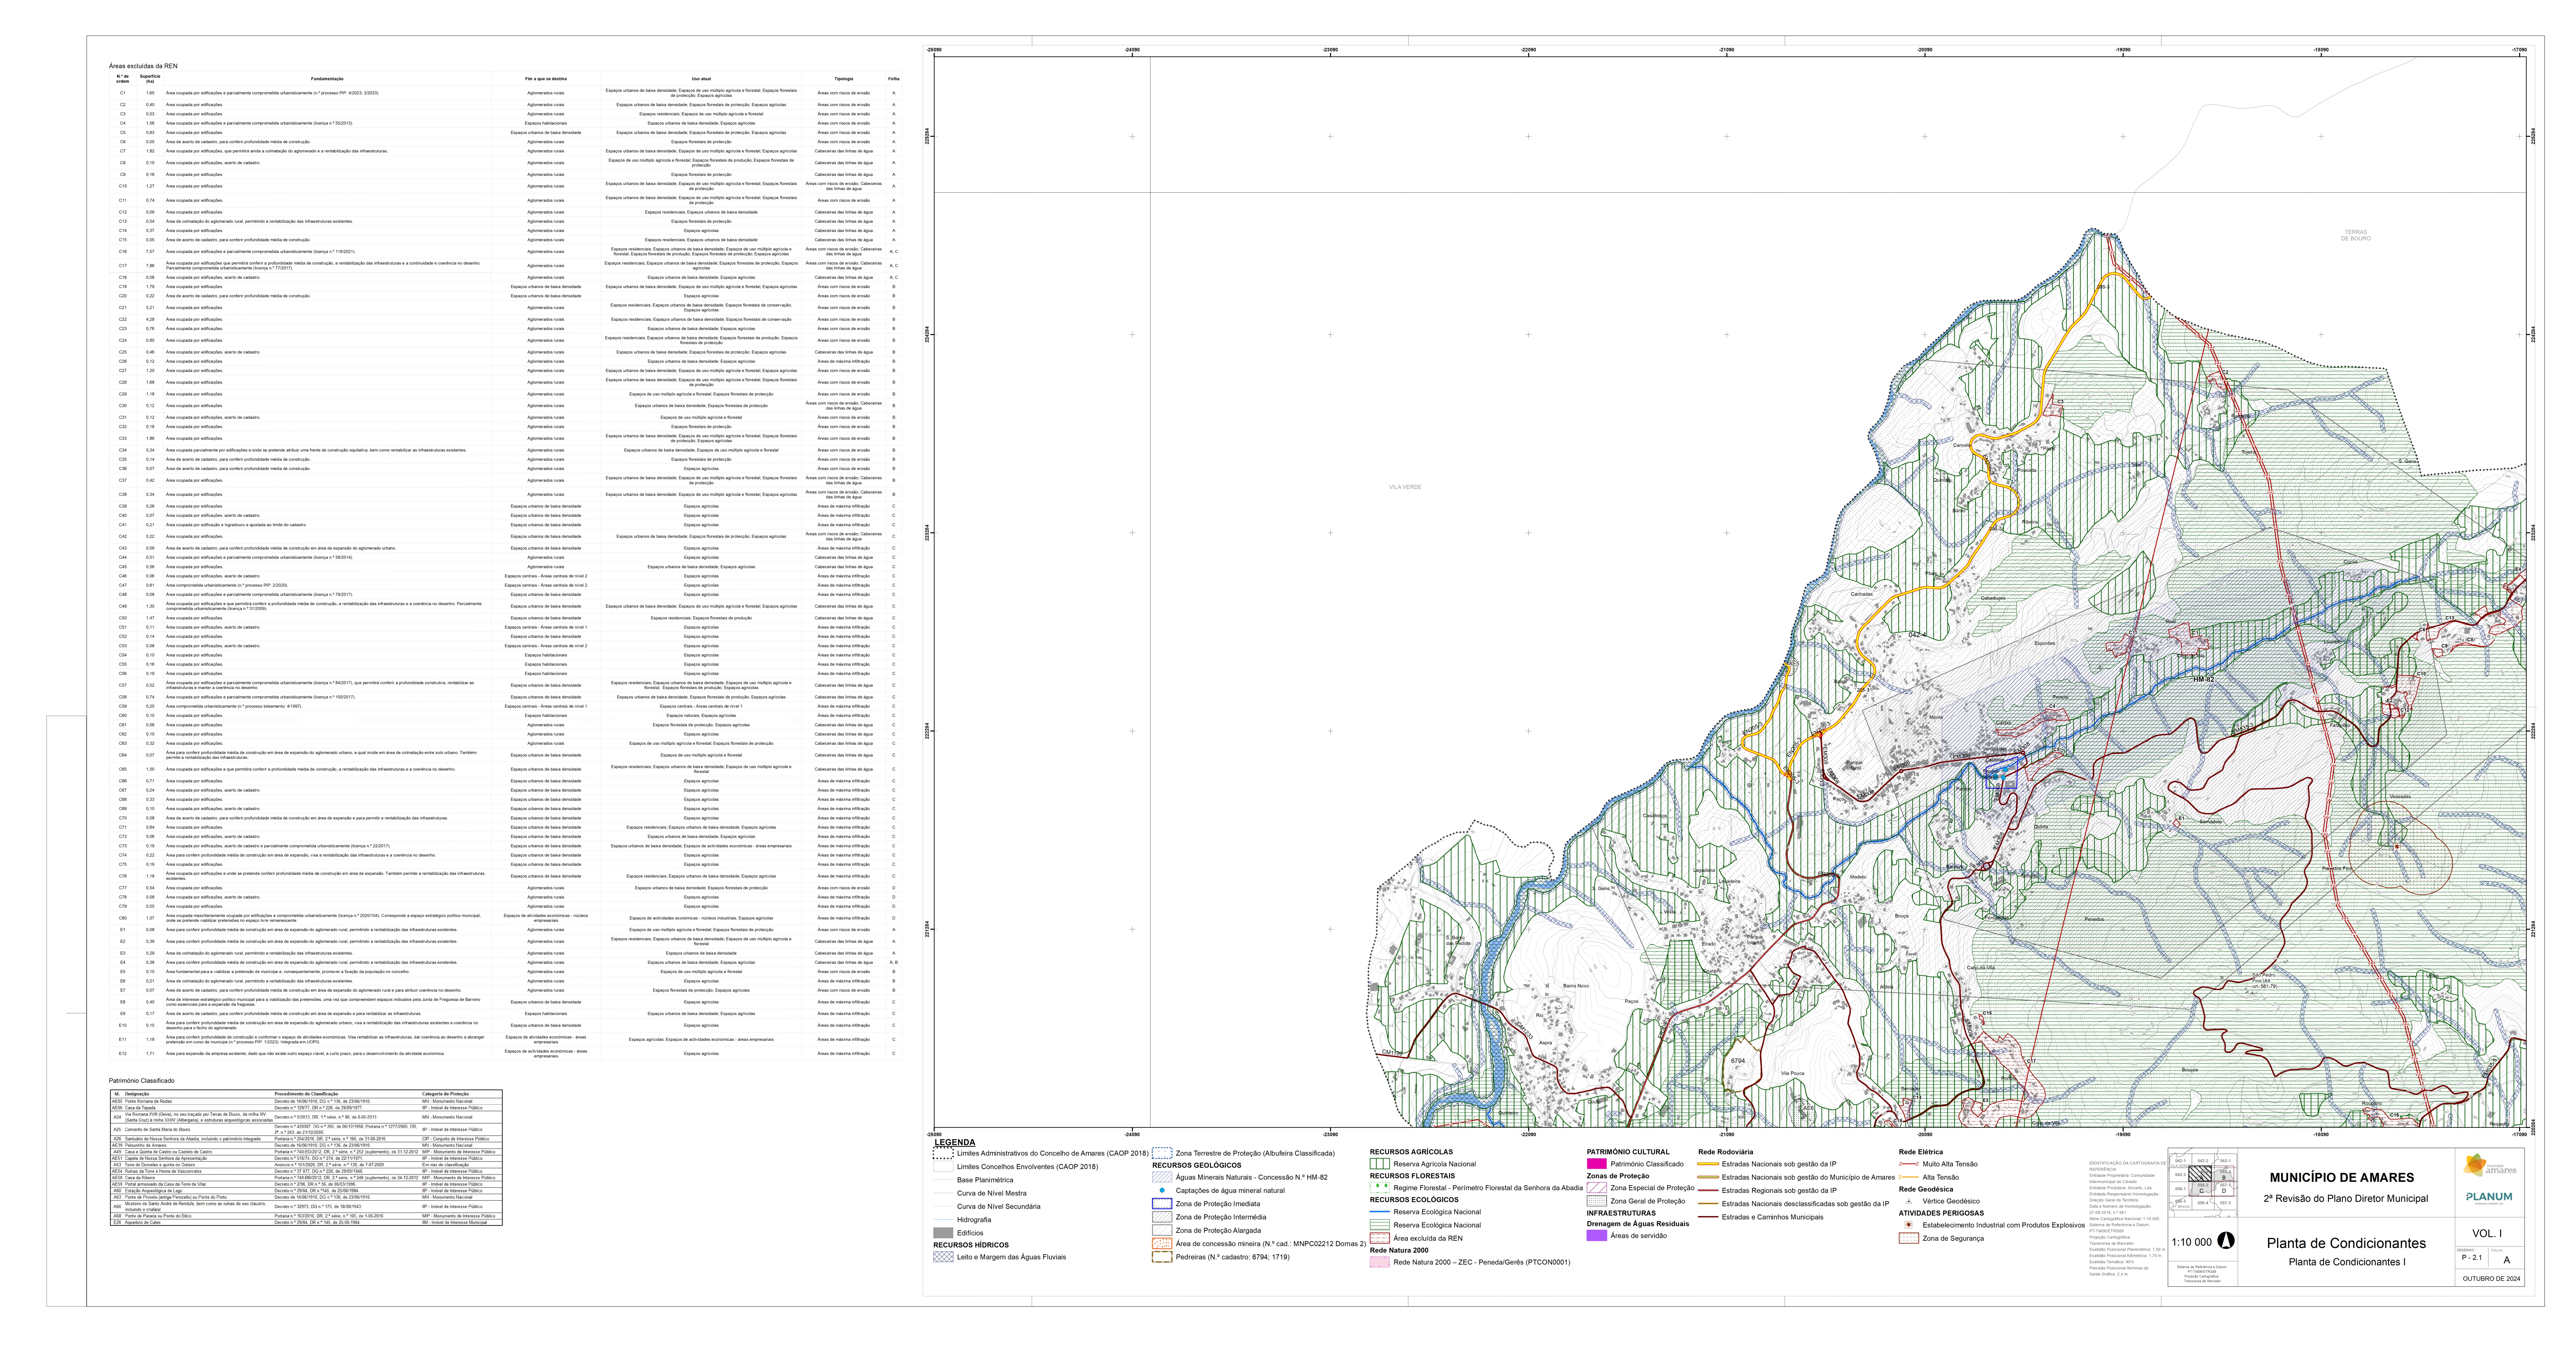Click the Reserva Agrícola Nacional green striped symbol
Viewport: 2576px width, 1348px height.
pos(1380,1164)
